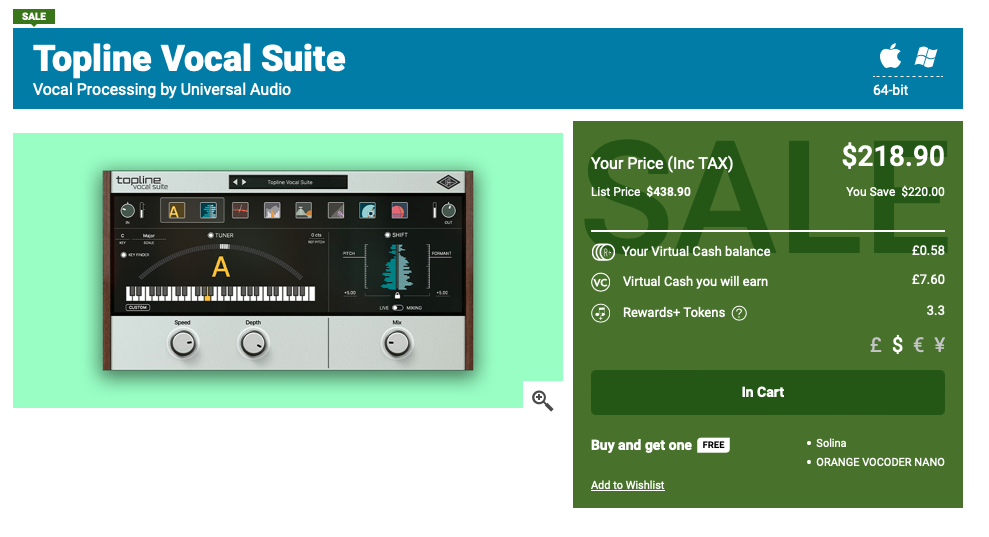
Task: Click the Add to Wishlist link
Action: point(627,485)
